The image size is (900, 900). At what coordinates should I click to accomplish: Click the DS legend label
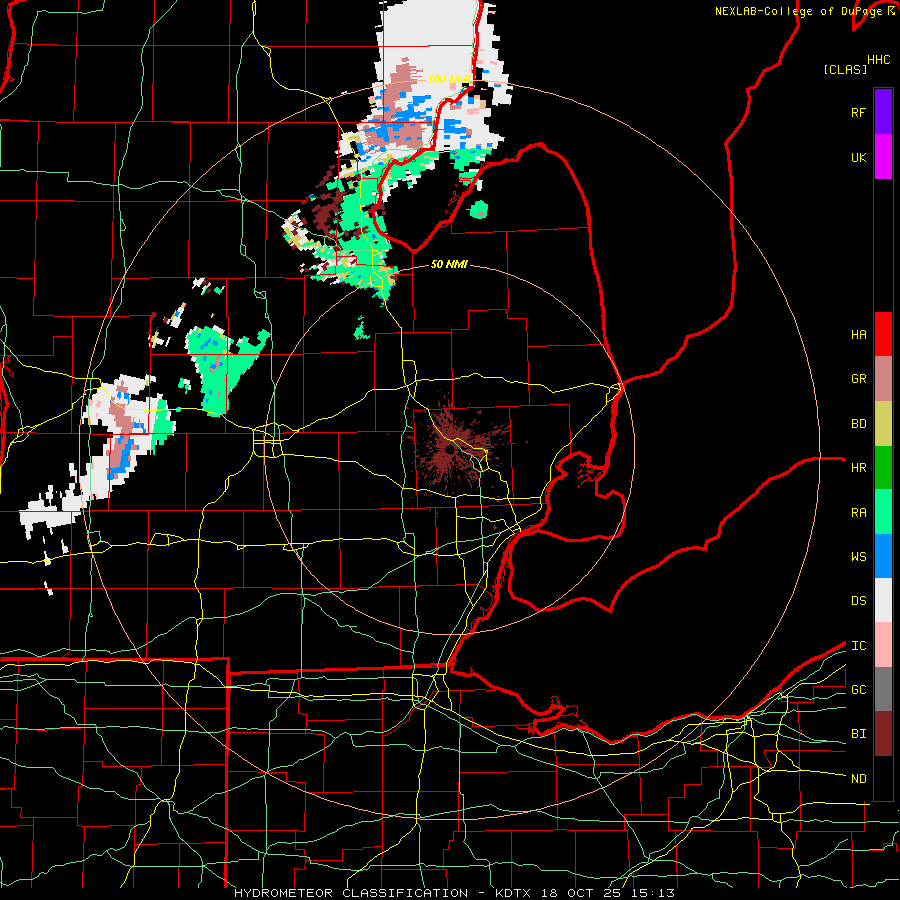859,600
